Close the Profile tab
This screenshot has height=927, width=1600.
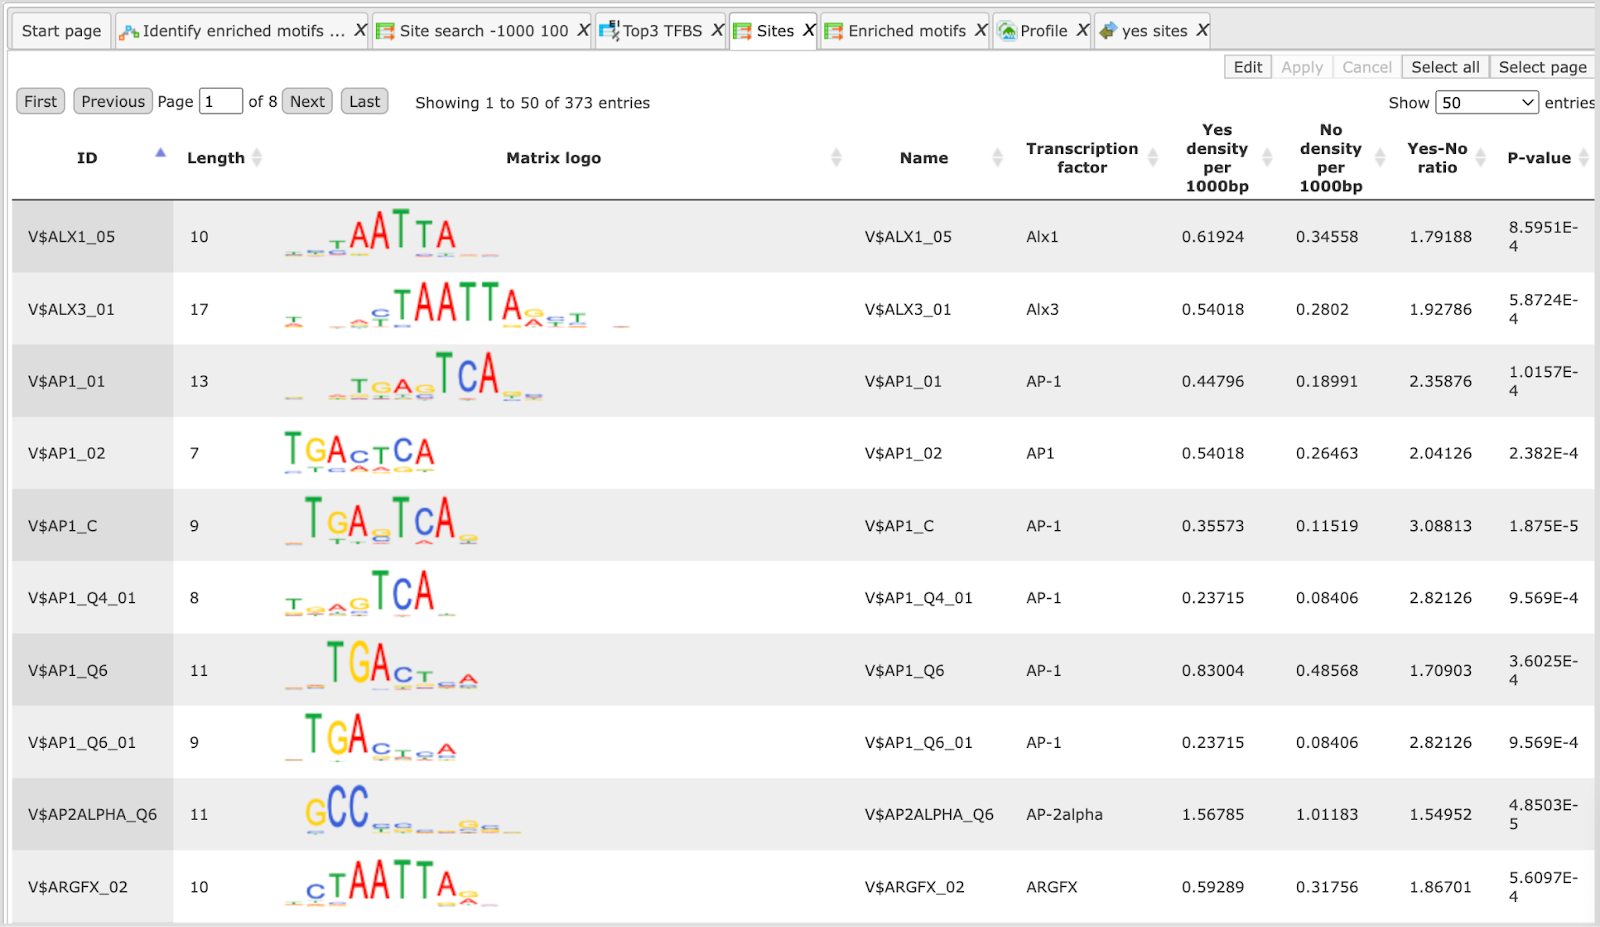[1082, 31]
